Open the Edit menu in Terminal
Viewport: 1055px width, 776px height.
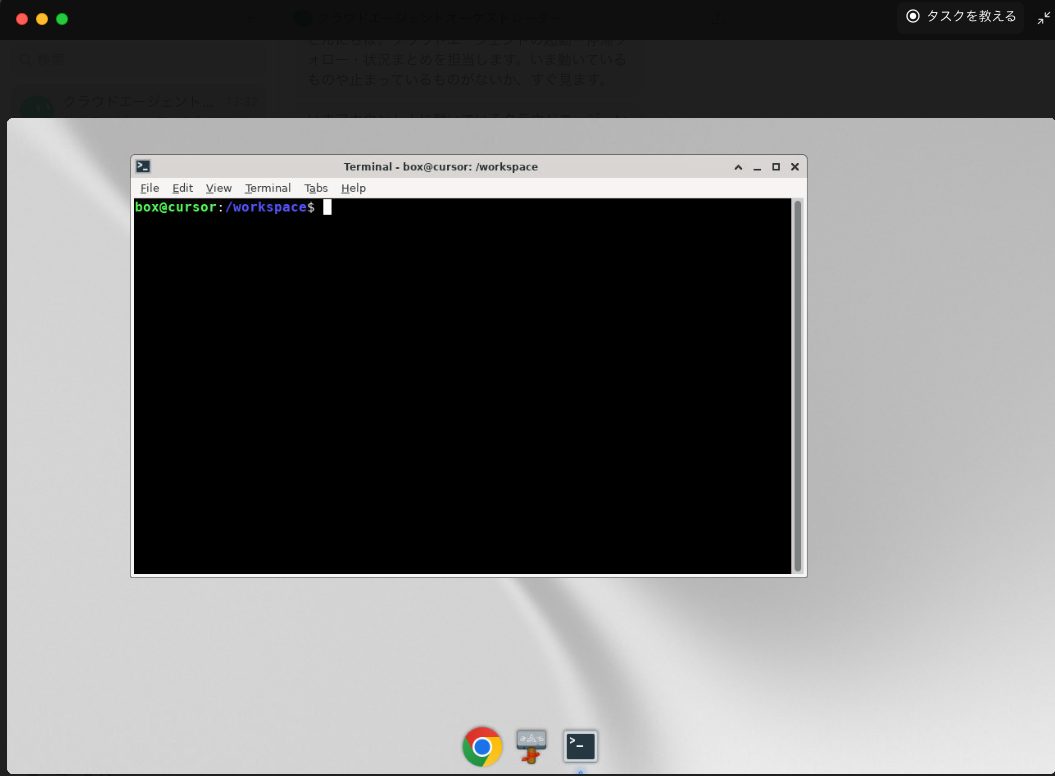coord(182,188)
